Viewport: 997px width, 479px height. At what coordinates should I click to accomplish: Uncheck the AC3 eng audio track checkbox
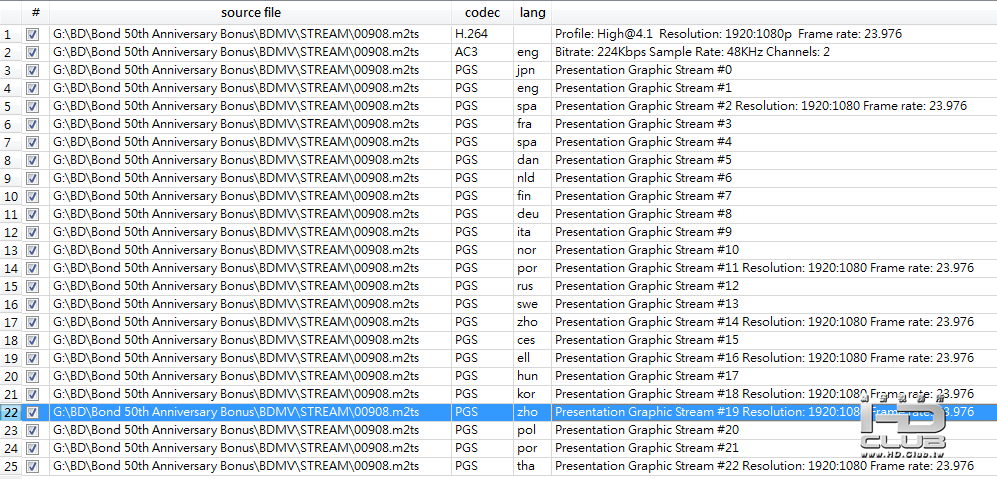pos(33,52)
